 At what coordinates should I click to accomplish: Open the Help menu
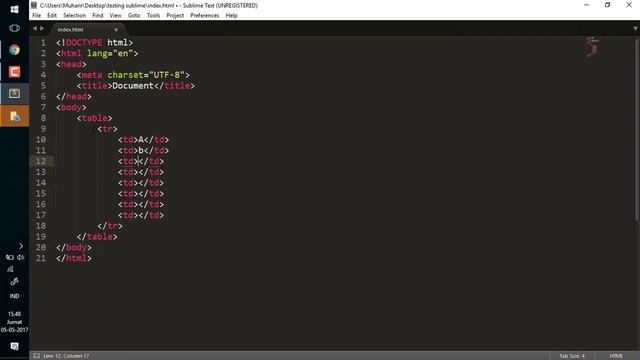tap(231, 16)
